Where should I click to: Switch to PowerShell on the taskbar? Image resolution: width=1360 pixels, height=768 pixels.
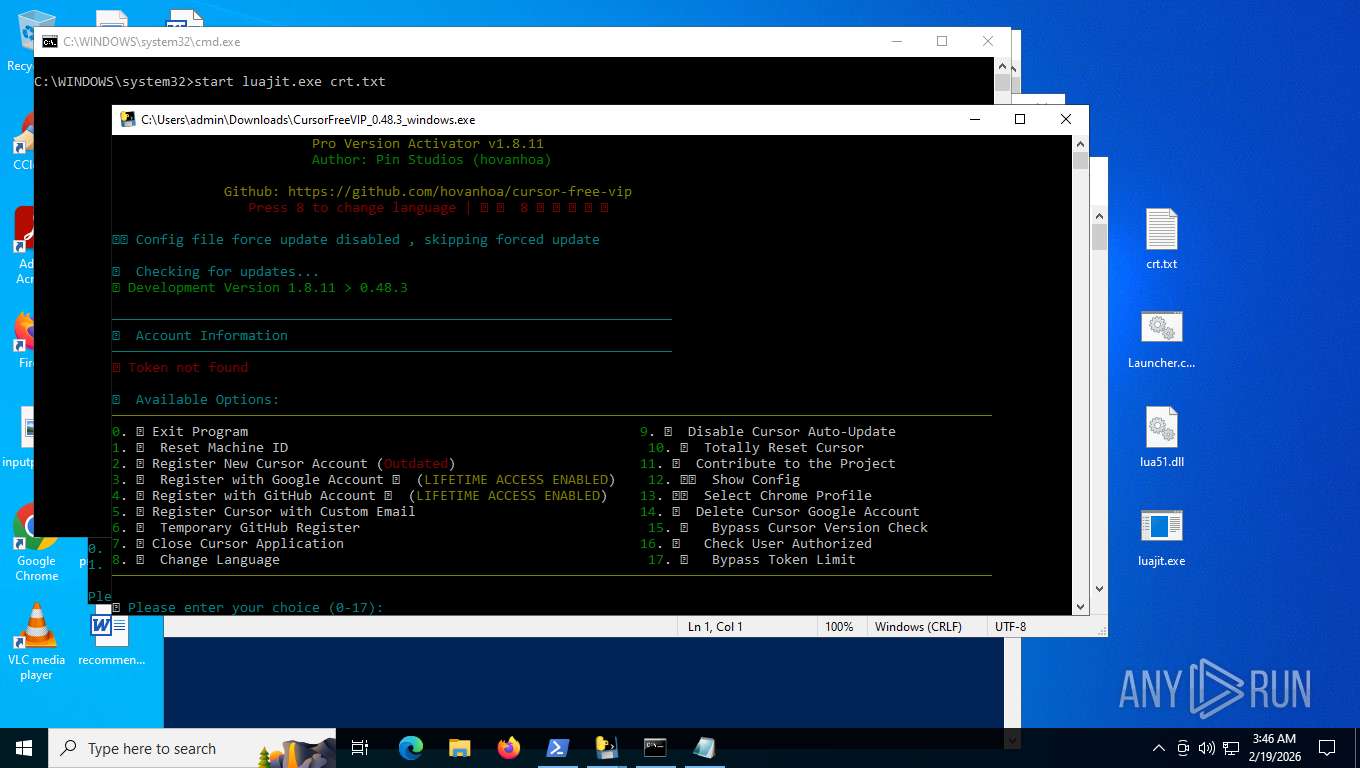[558, 748]
